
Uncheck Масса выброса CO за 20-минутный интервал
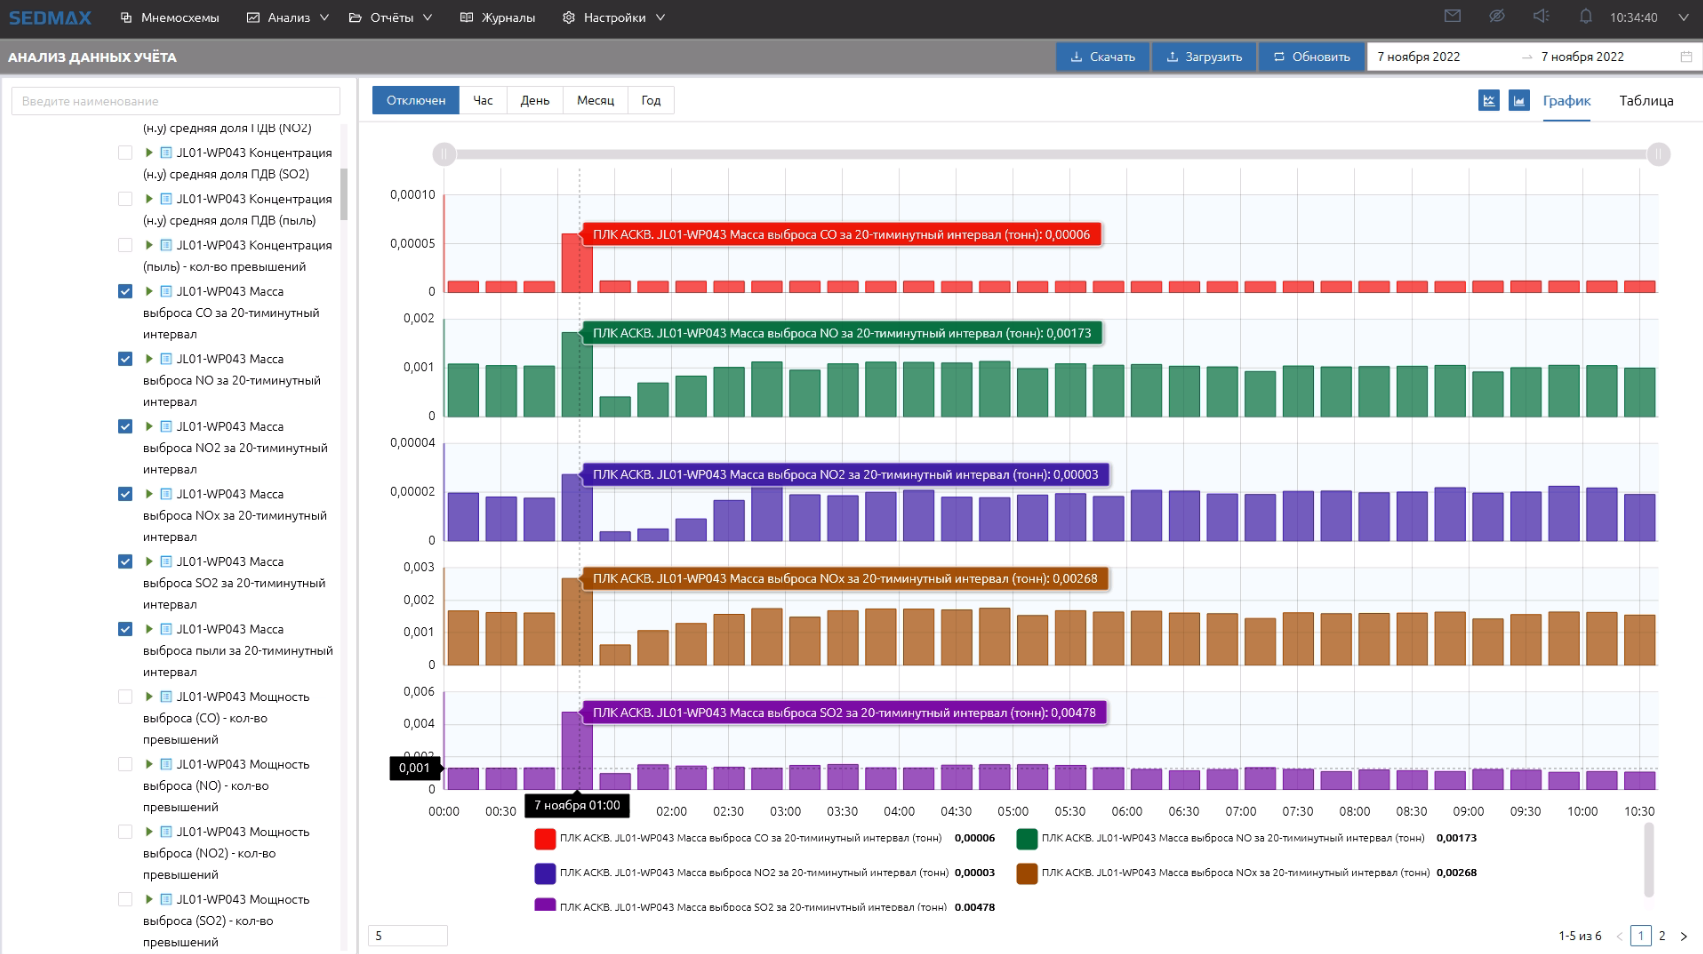coord(125,291)
